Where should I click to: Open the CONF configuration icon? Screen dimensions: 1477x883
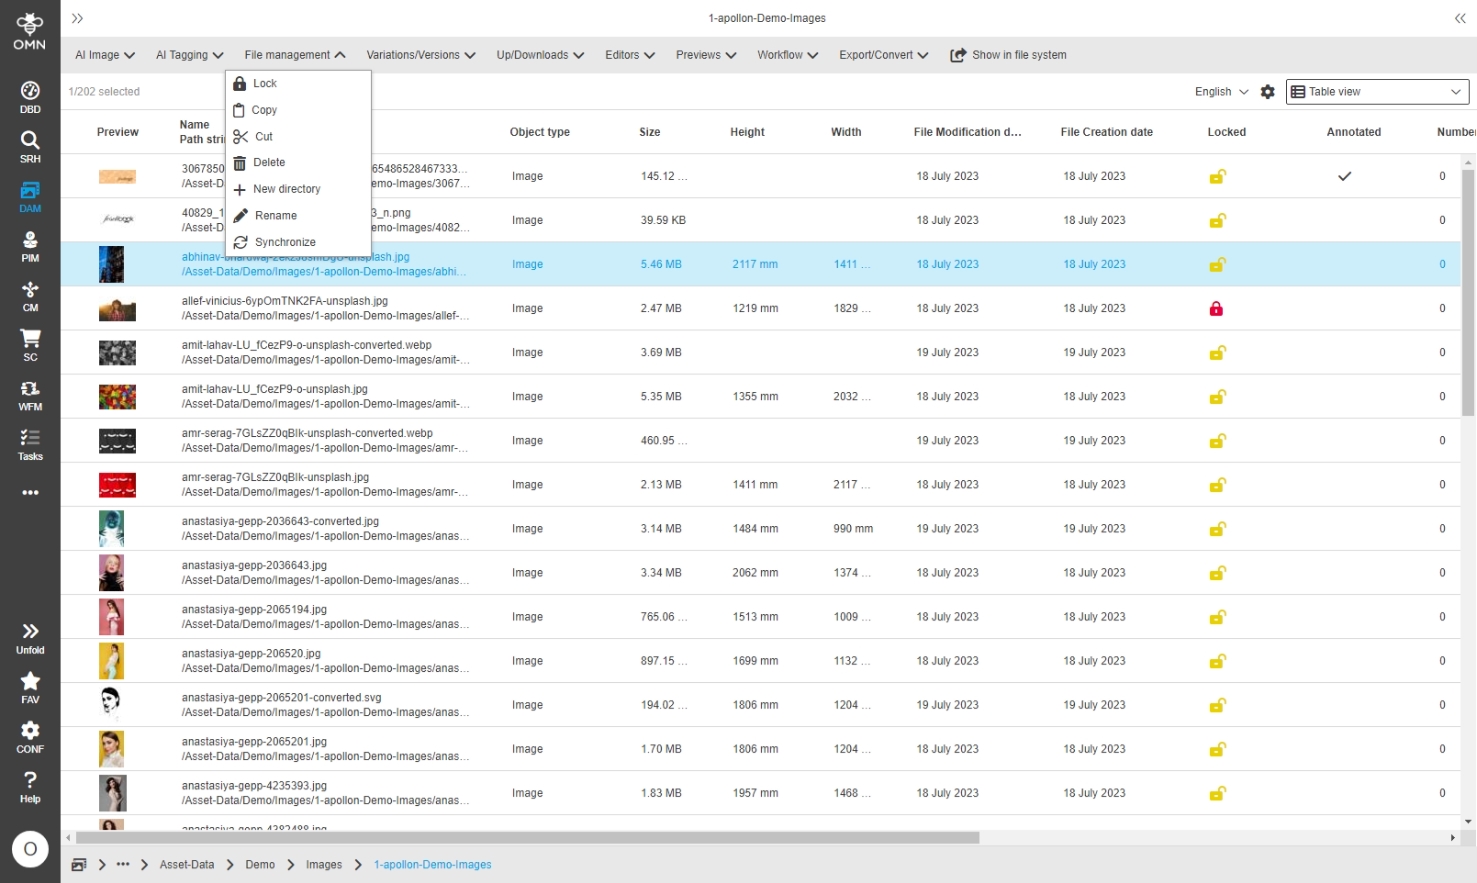[30, 737]
